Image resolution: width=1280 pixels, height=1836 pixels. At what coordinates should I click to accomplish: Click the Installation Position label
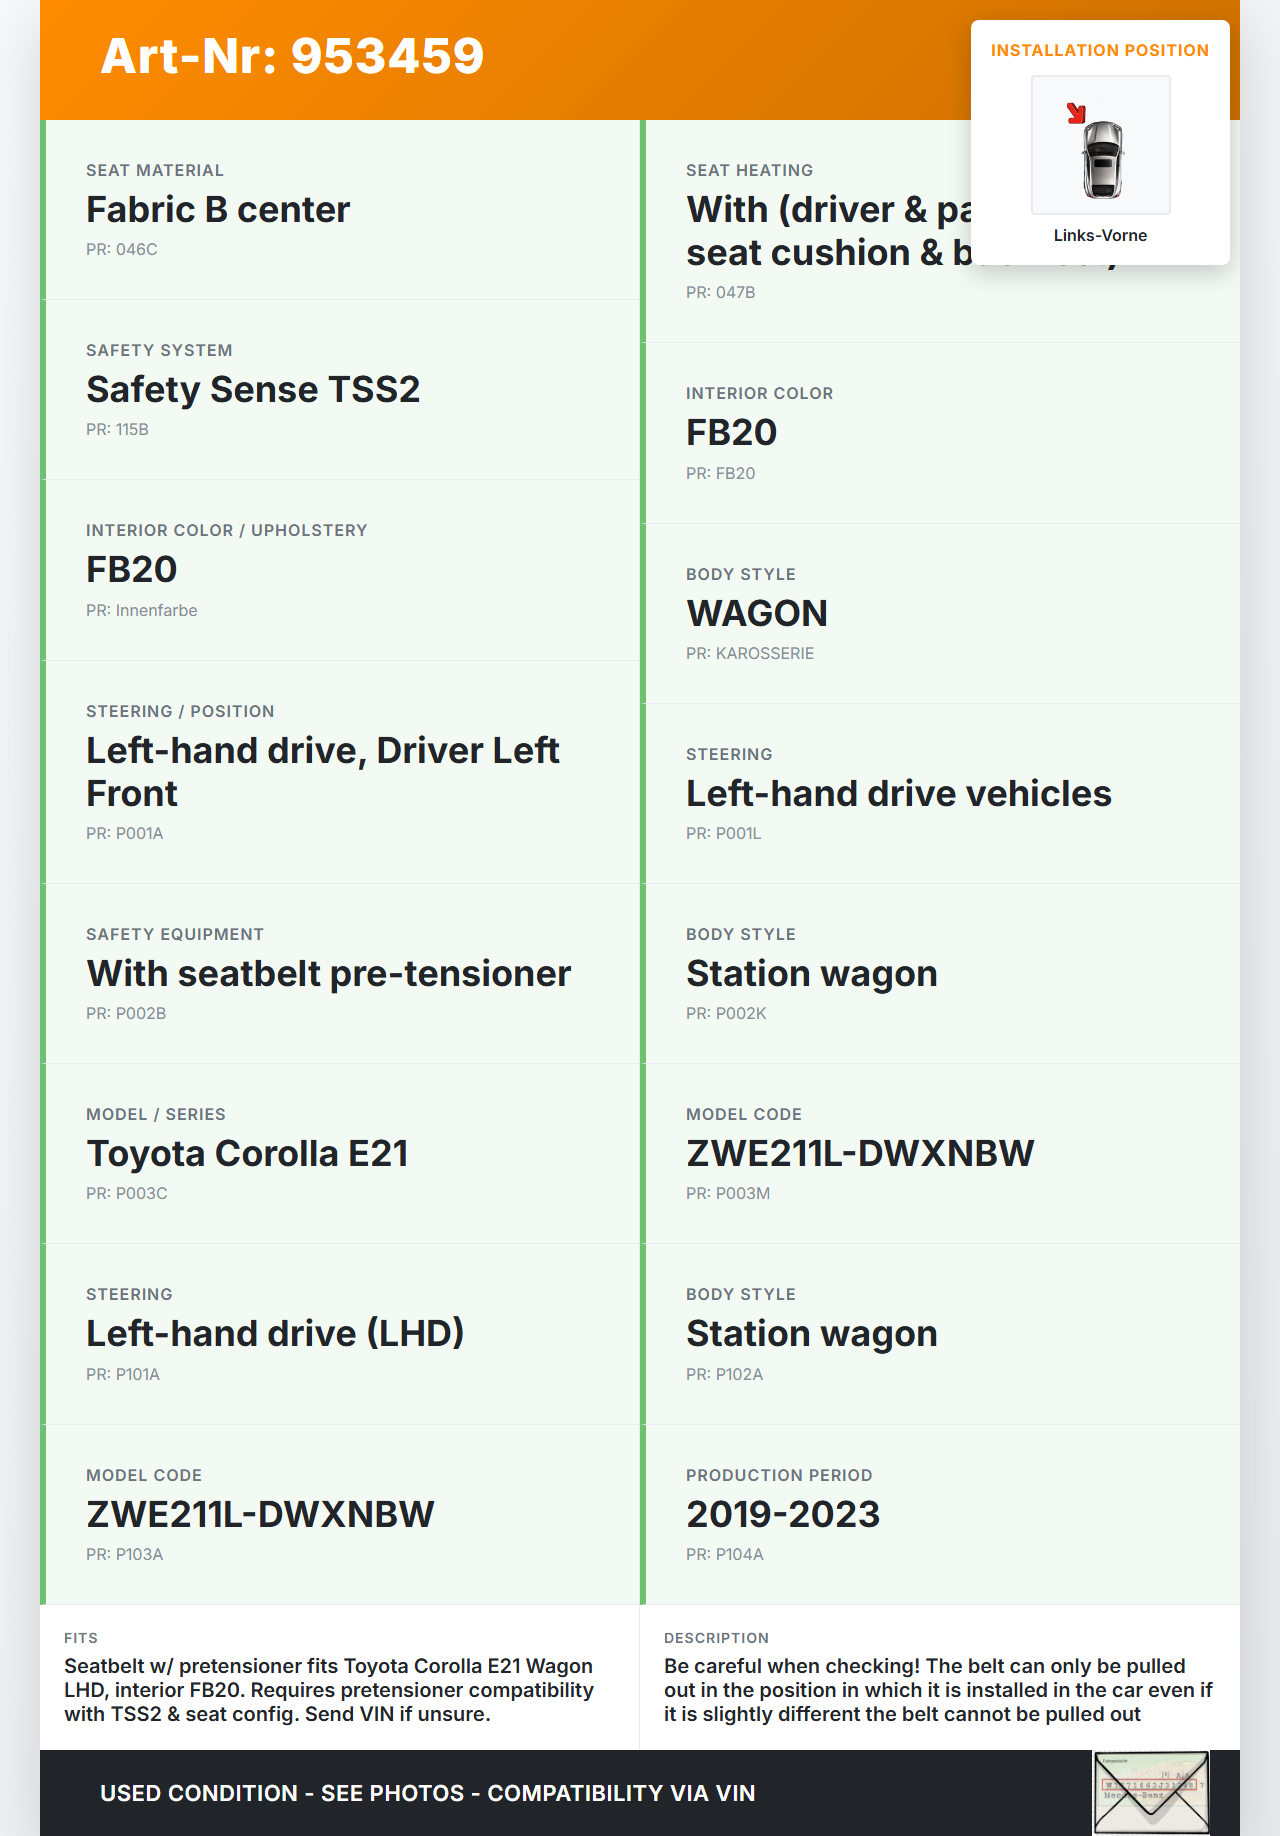[1099, 51]
